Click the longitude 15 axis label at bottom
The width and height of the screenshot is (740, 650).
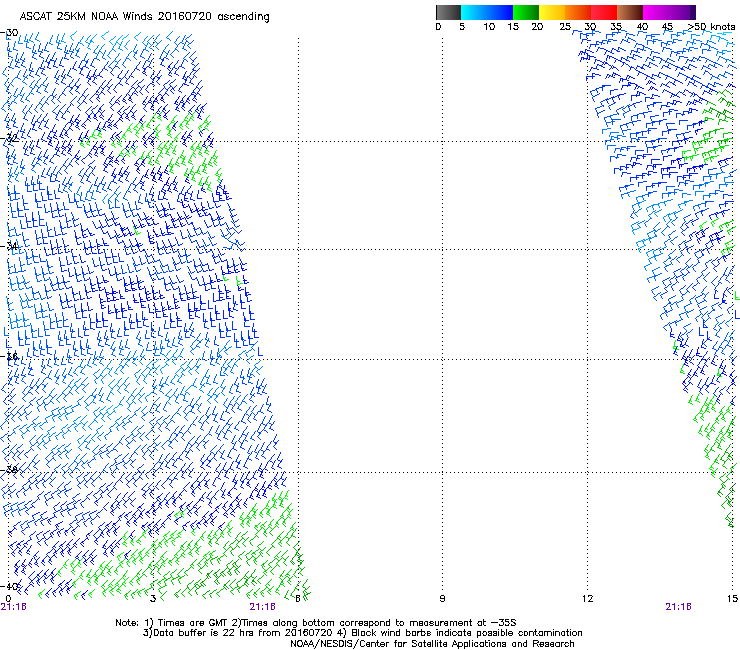pyautogui.click(x=732, y=599)
